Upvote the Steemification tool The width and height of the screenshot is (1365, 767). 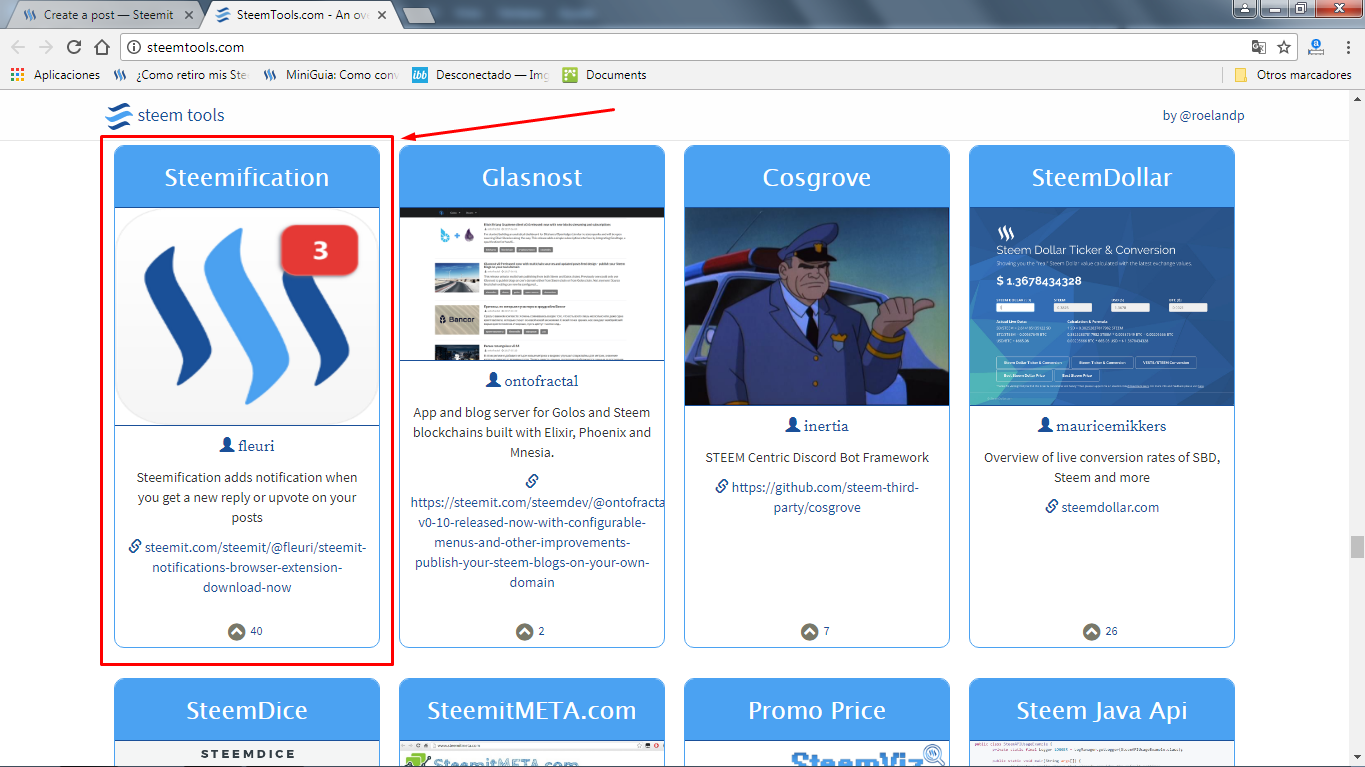pos(236,631)
